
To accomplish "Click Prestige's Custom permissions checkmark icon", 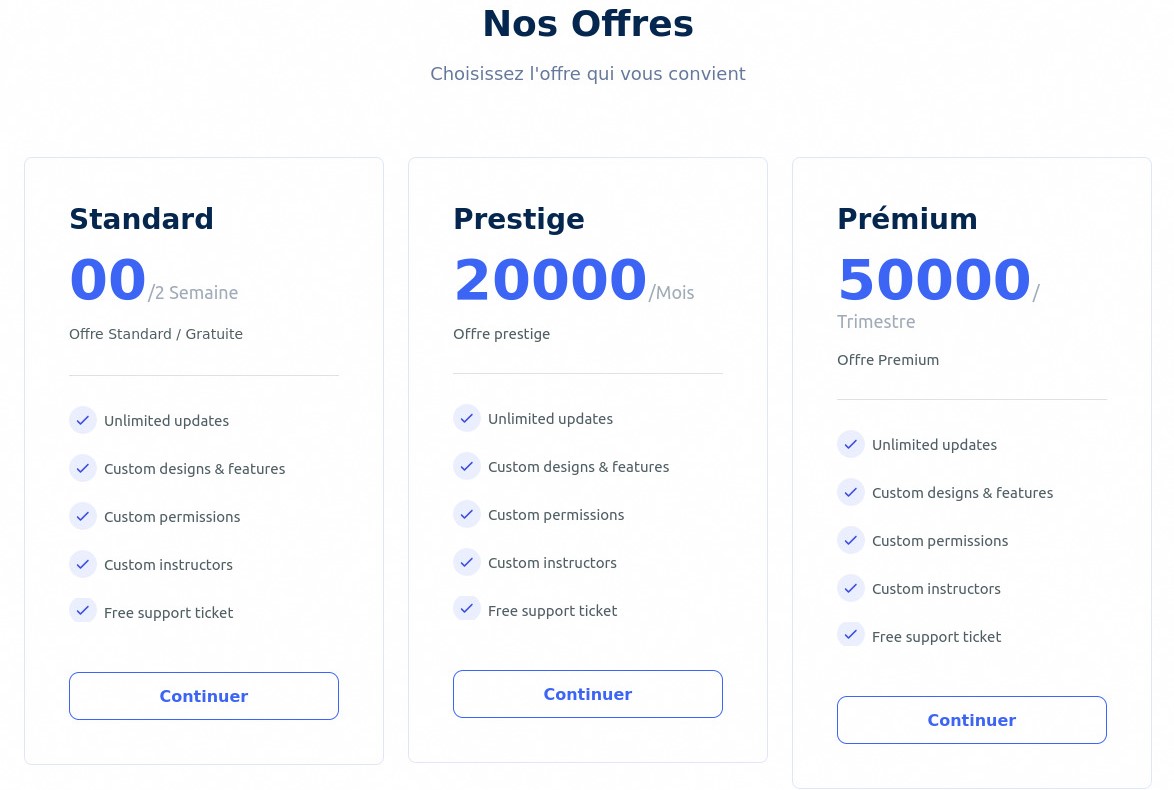I will point(466,514).
